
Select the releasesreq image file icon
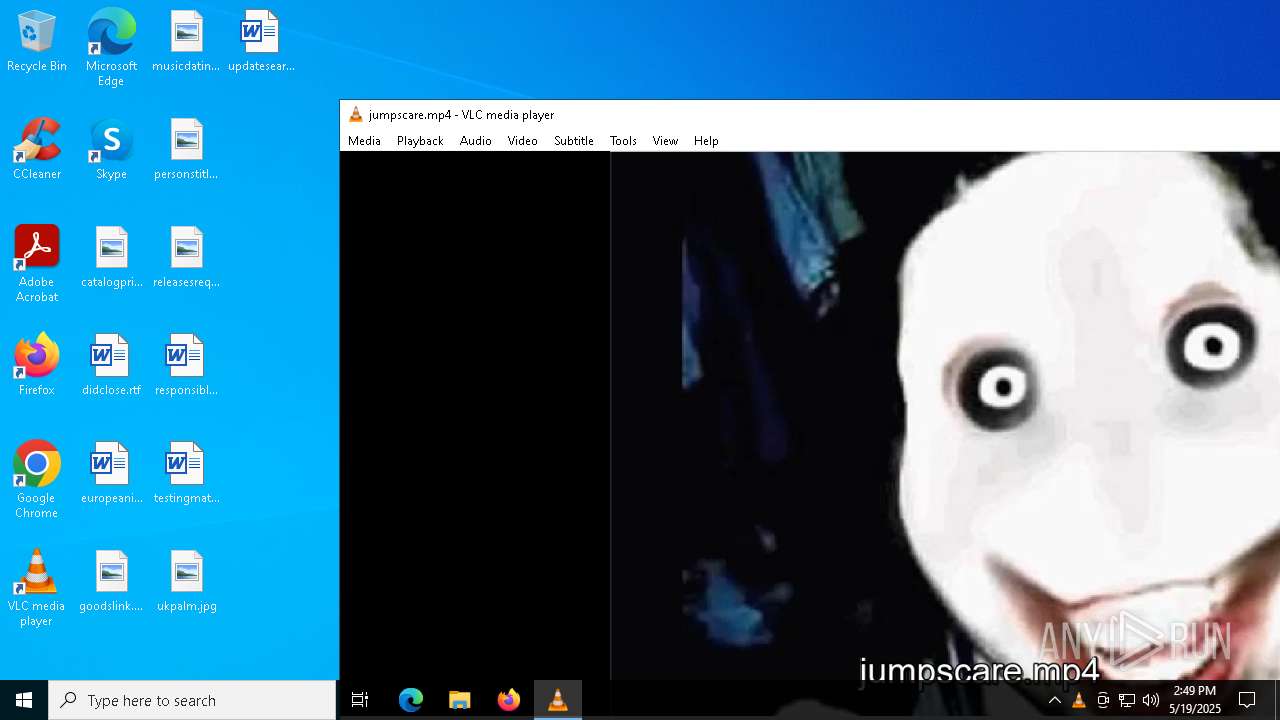click(186, 258)
